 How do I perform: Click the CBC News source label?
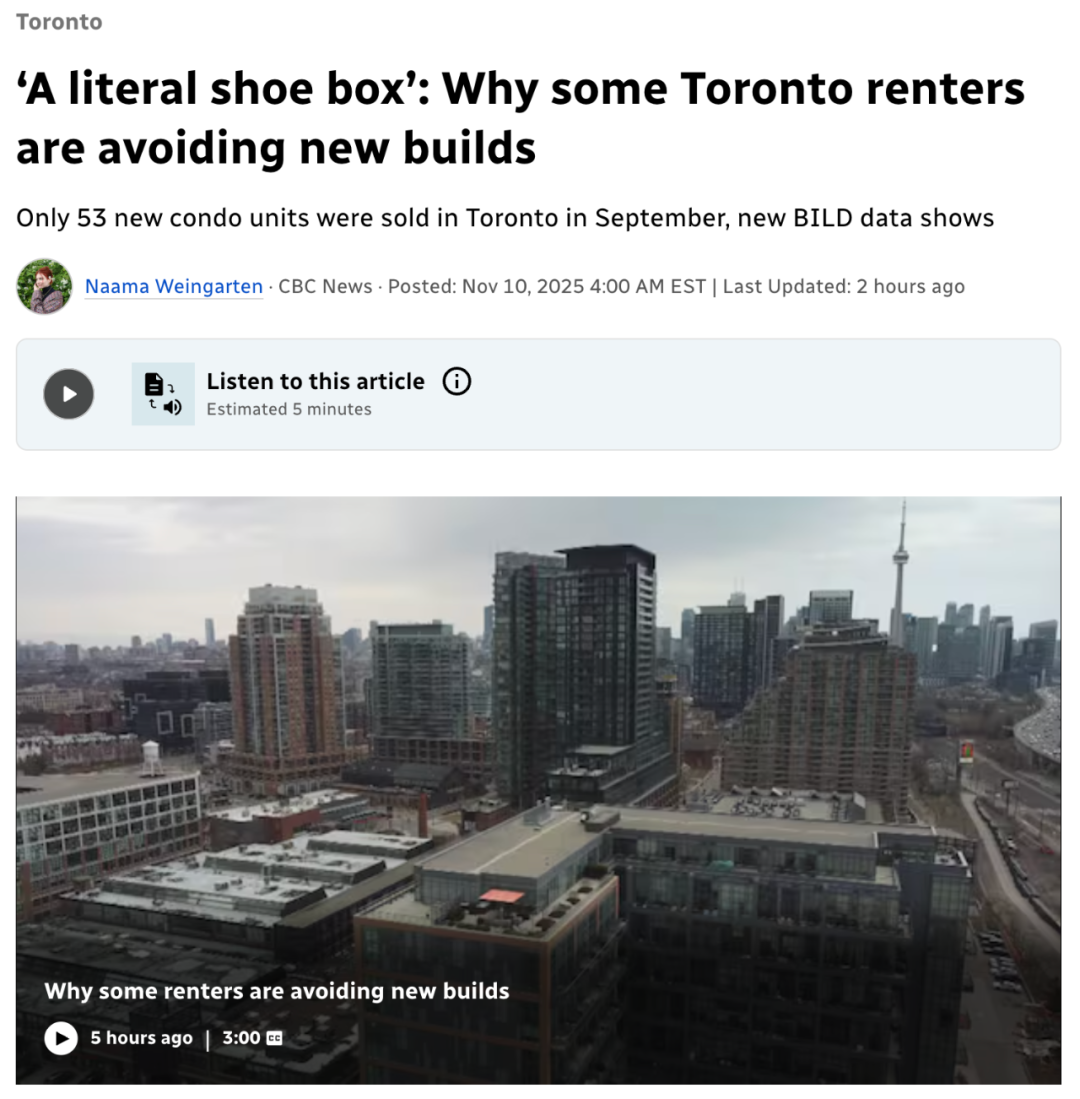[325, 287]
